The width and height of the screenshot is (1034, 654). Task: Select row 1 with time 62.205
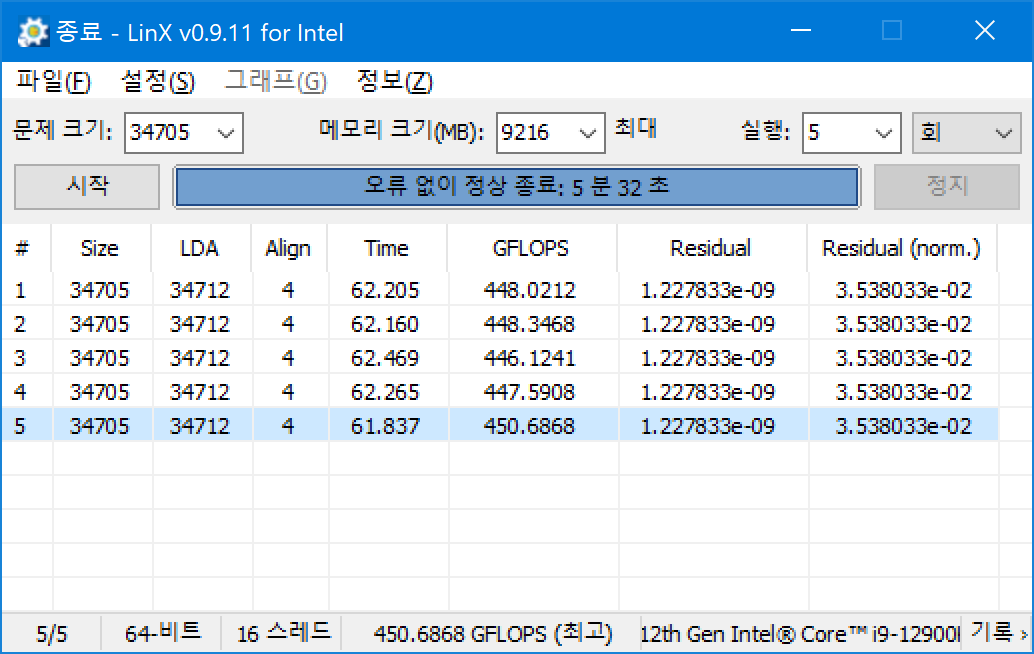(500, 290)
